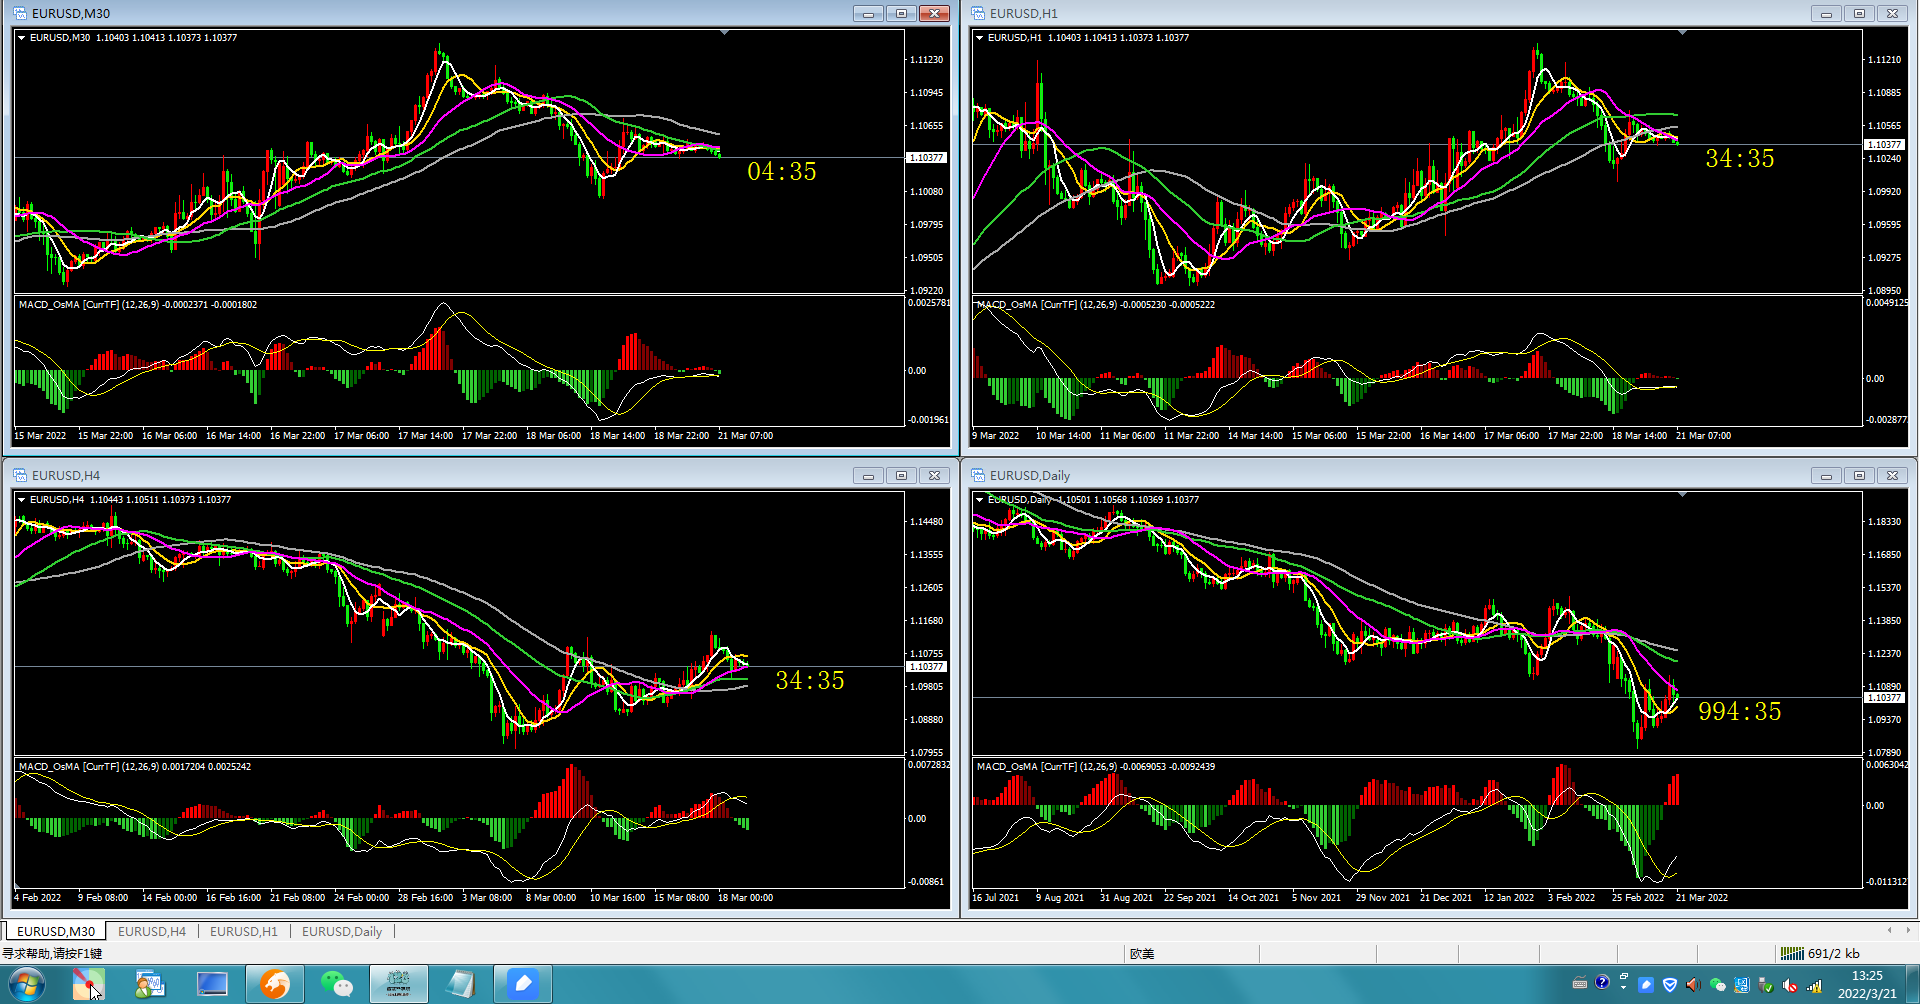Click the chart shift triangle atop Daily chart
Image resolution: width=1920 pixels, height=1004 pixels.
point(1682,495)
